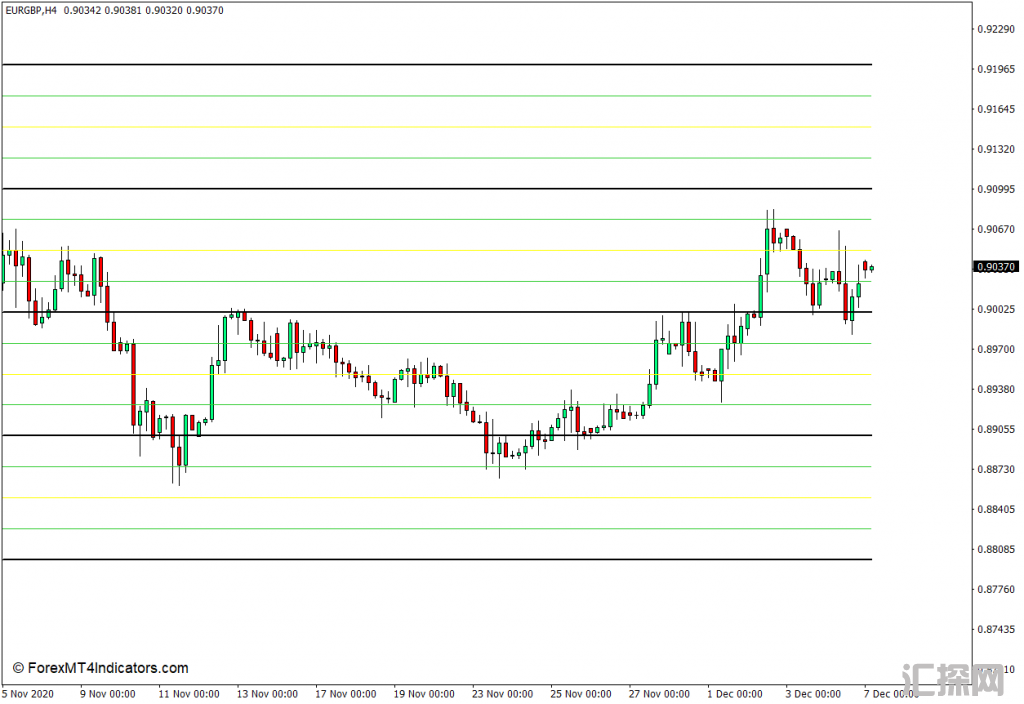Select the 0.91645 price scale value
Image resolution: width=1024 pixels, height=704 pixels.
(x=995, y=109)
